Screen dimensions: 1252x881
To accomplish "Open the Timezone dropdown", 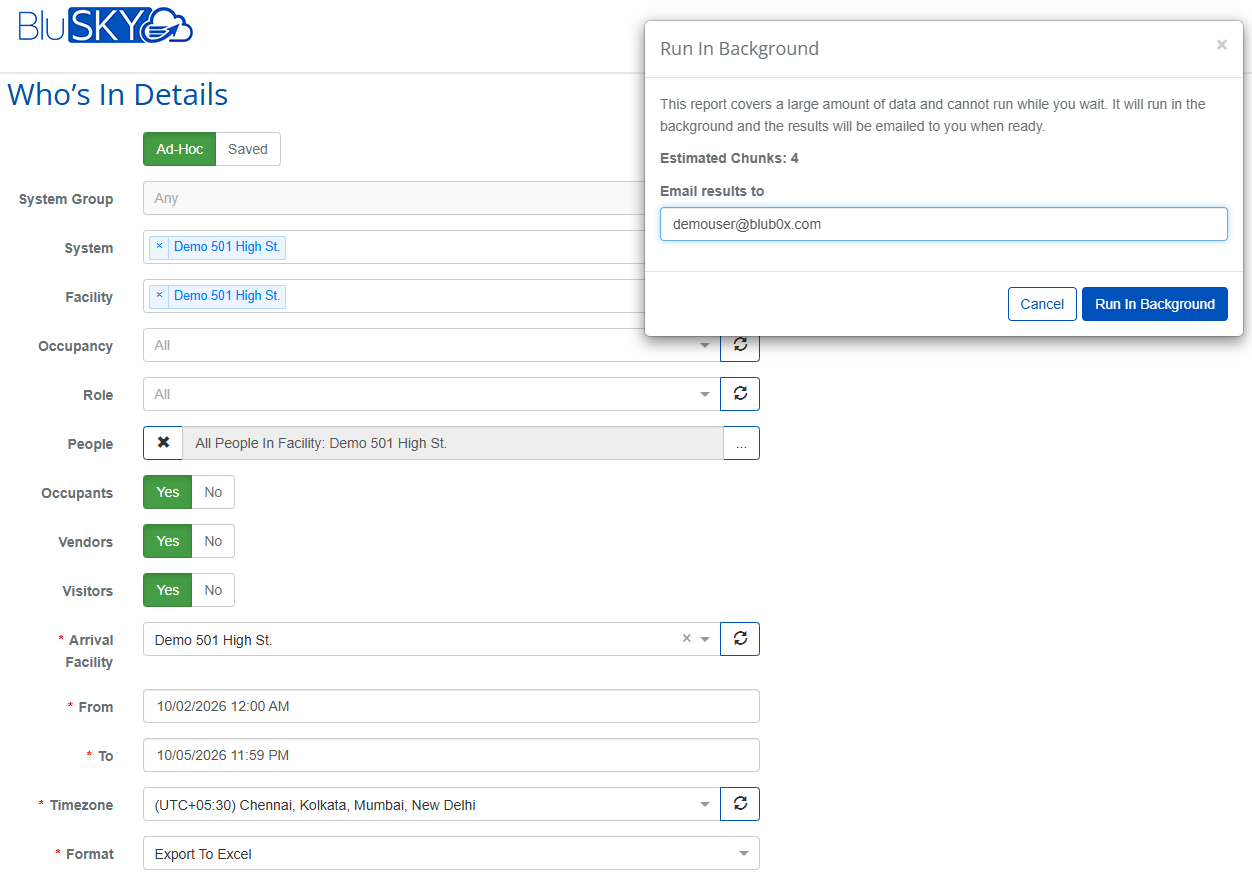I will [432, 804].
